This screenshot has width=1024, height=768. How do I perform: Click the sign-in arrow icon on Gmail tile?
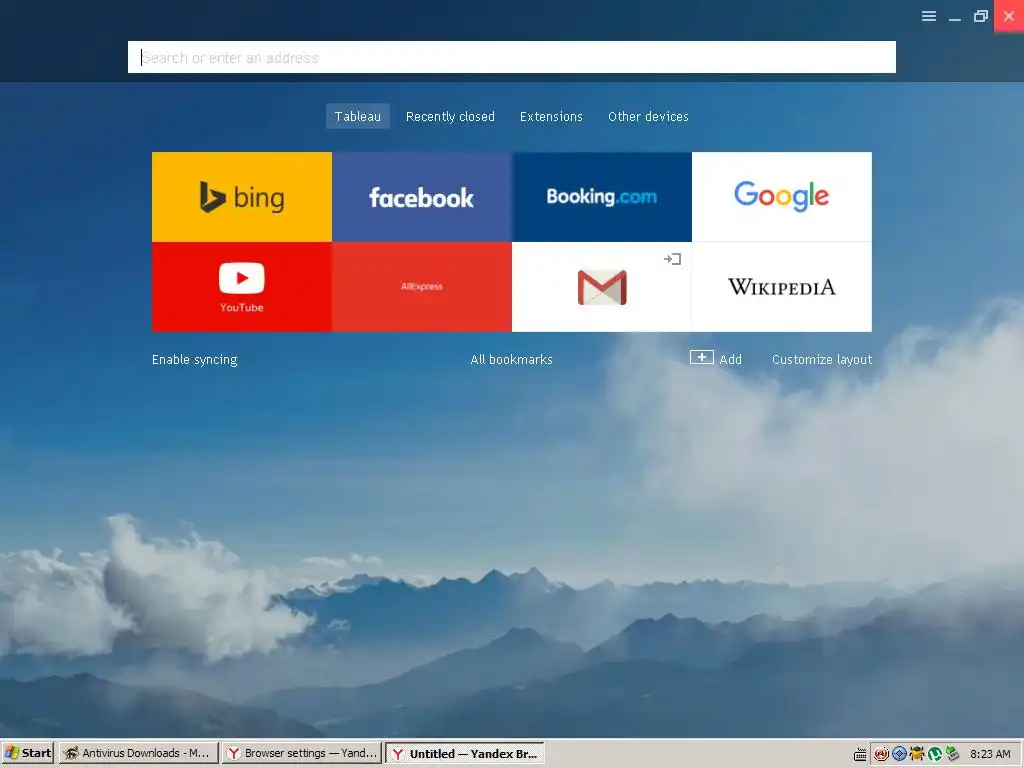click(673, 259)
